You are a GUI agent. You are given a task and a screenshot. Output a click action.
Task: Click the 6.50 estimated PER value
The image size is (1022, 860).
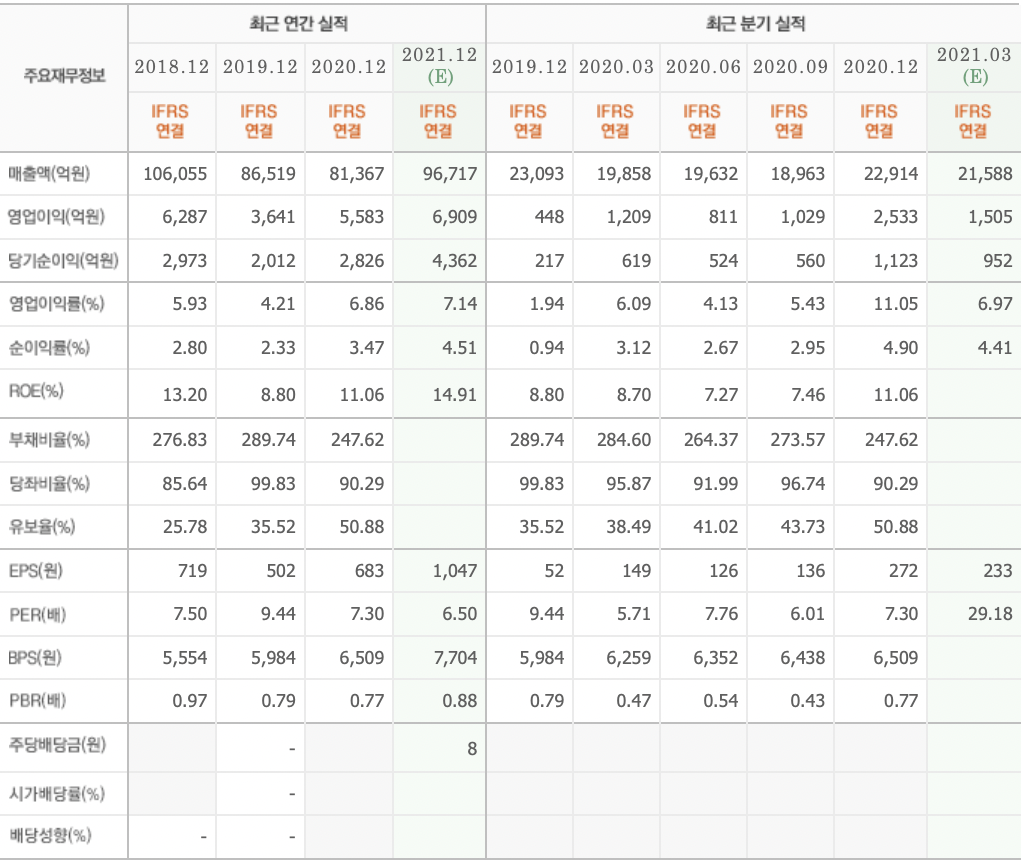[x=460, y=614]
